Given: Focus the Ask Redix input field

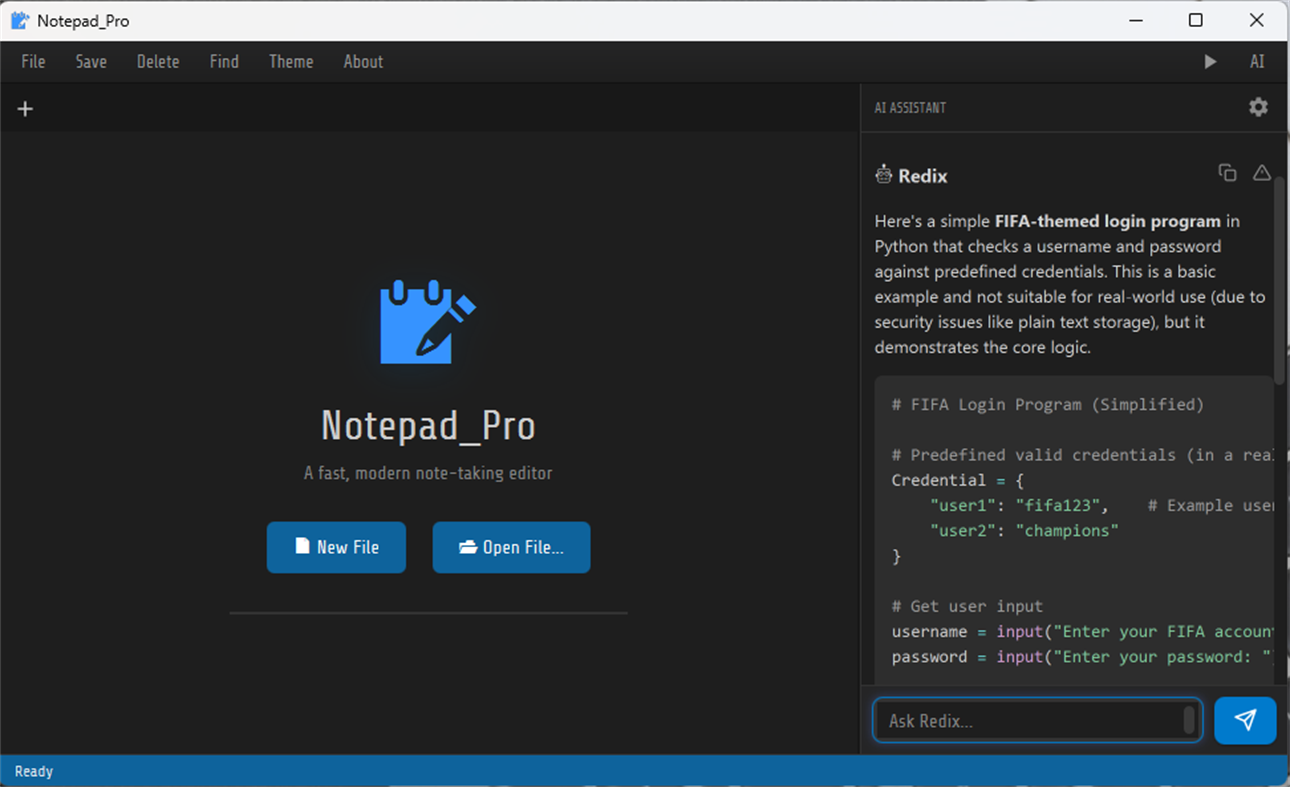Looking at the screenshot, I should coord(1037,720).
